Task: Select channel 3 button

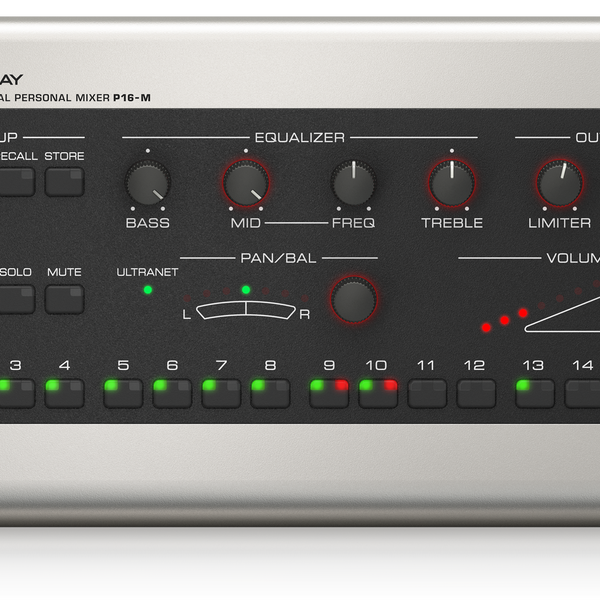Action: [15, 393]
